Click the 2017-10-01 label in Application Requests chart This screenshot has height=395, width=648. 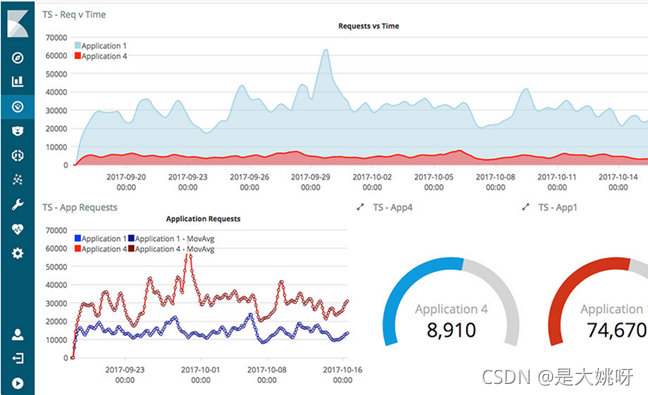click(x=200, y=375)
